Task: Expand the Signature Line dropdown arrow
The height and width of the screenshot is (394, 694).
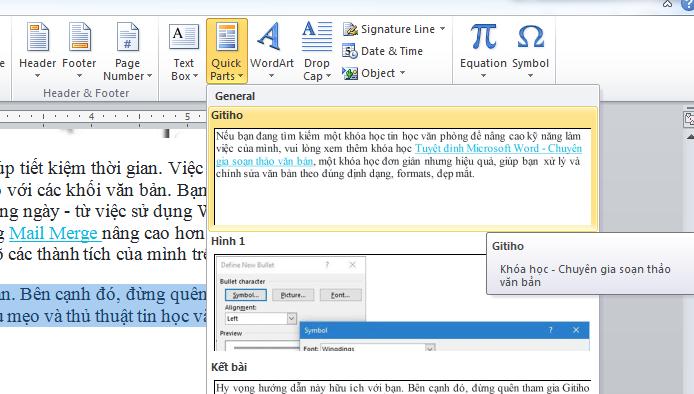Action: pyautogui.click(x=442, y=29)
